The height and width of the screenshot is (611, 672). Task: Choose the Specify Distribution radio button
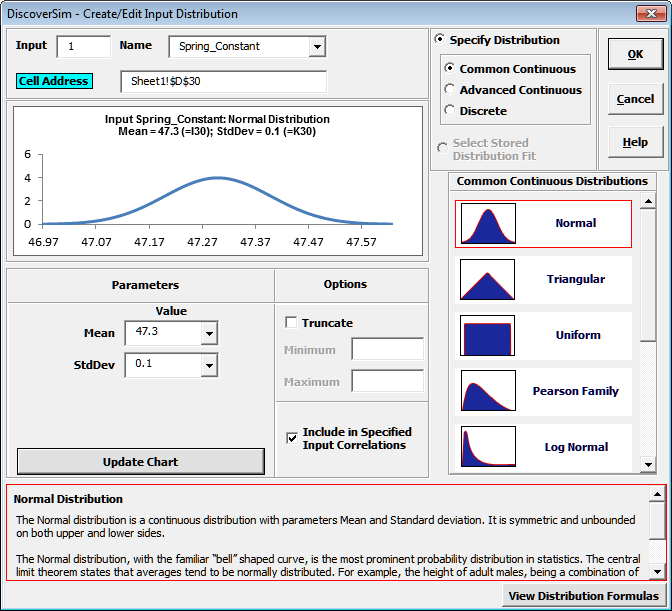click(440, 39)
